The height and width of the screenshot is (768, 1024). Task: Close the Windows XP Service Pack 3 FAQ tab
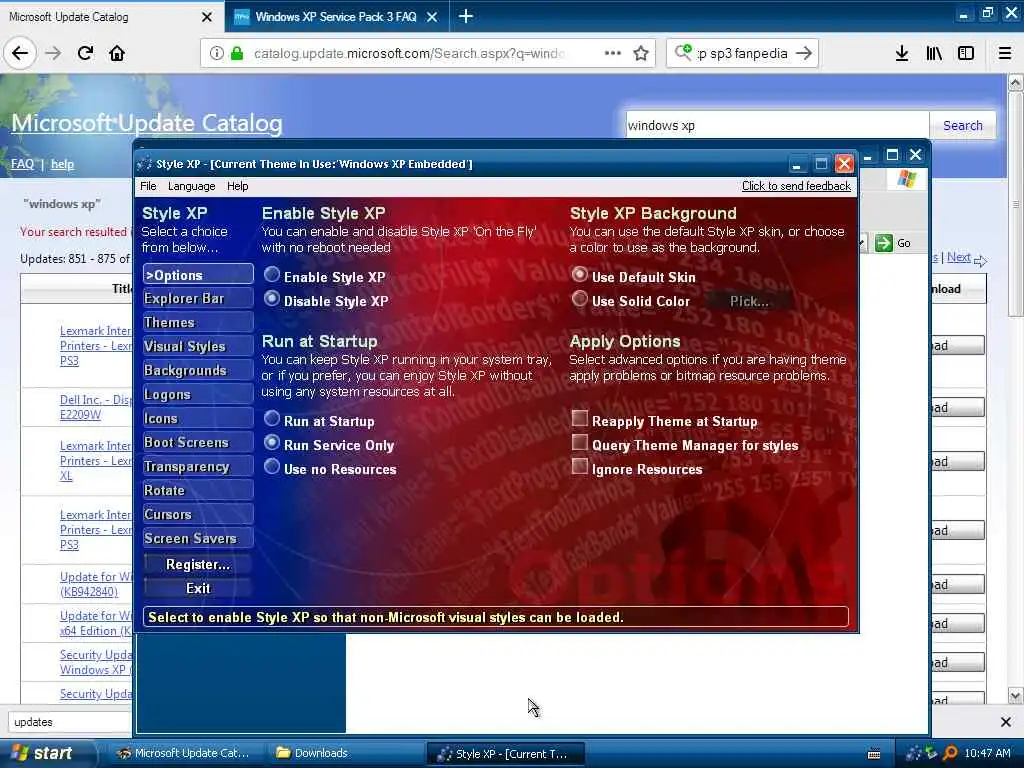[432, 17]
